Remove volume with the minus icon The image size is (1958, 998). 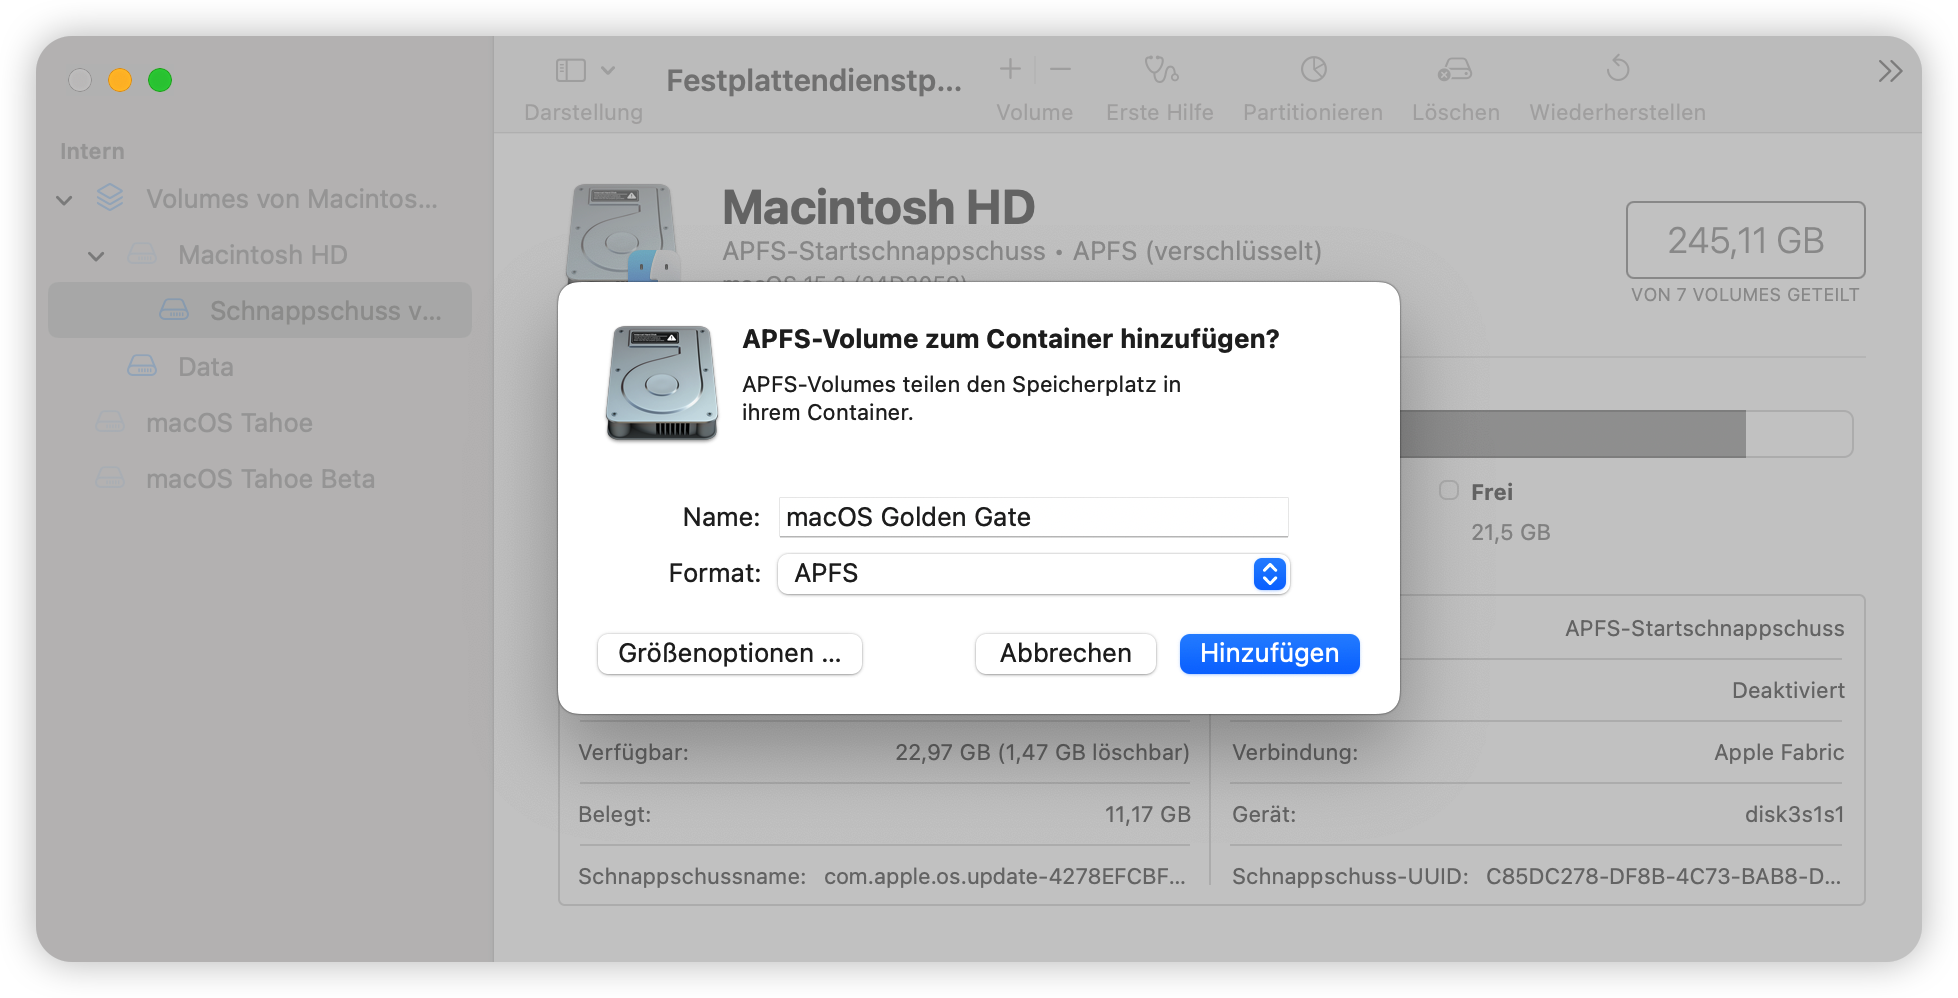pos(1061,69)
